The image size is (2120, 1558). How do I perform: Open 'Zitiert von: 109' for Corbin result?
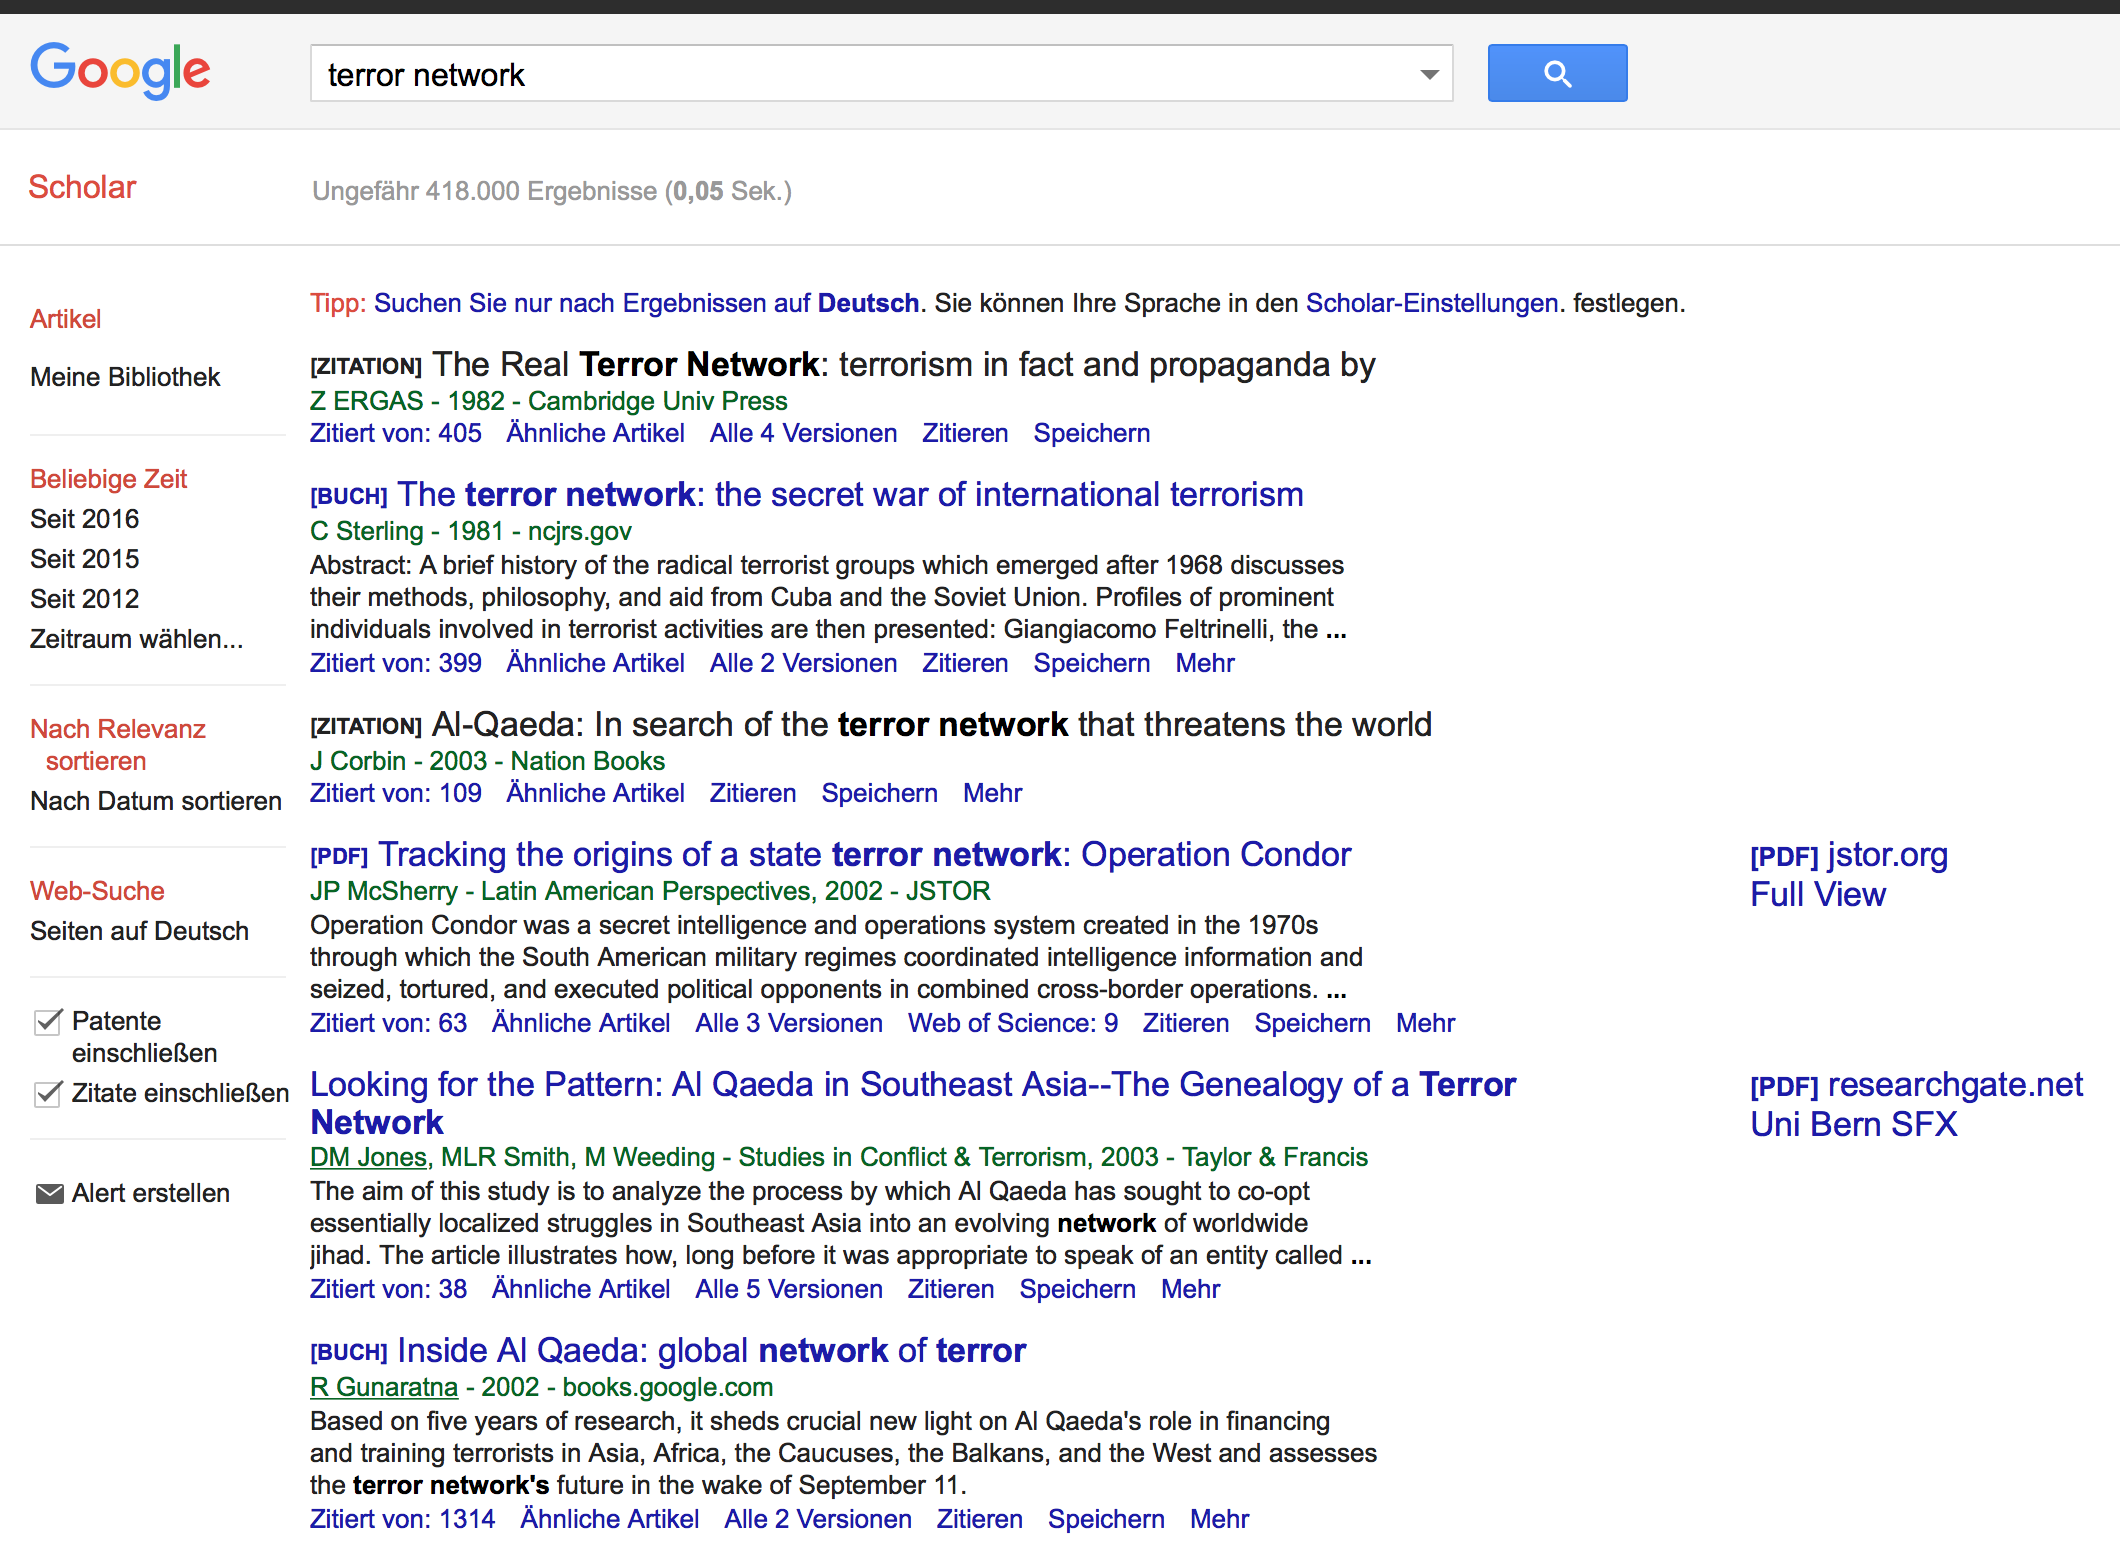[395, 793]
